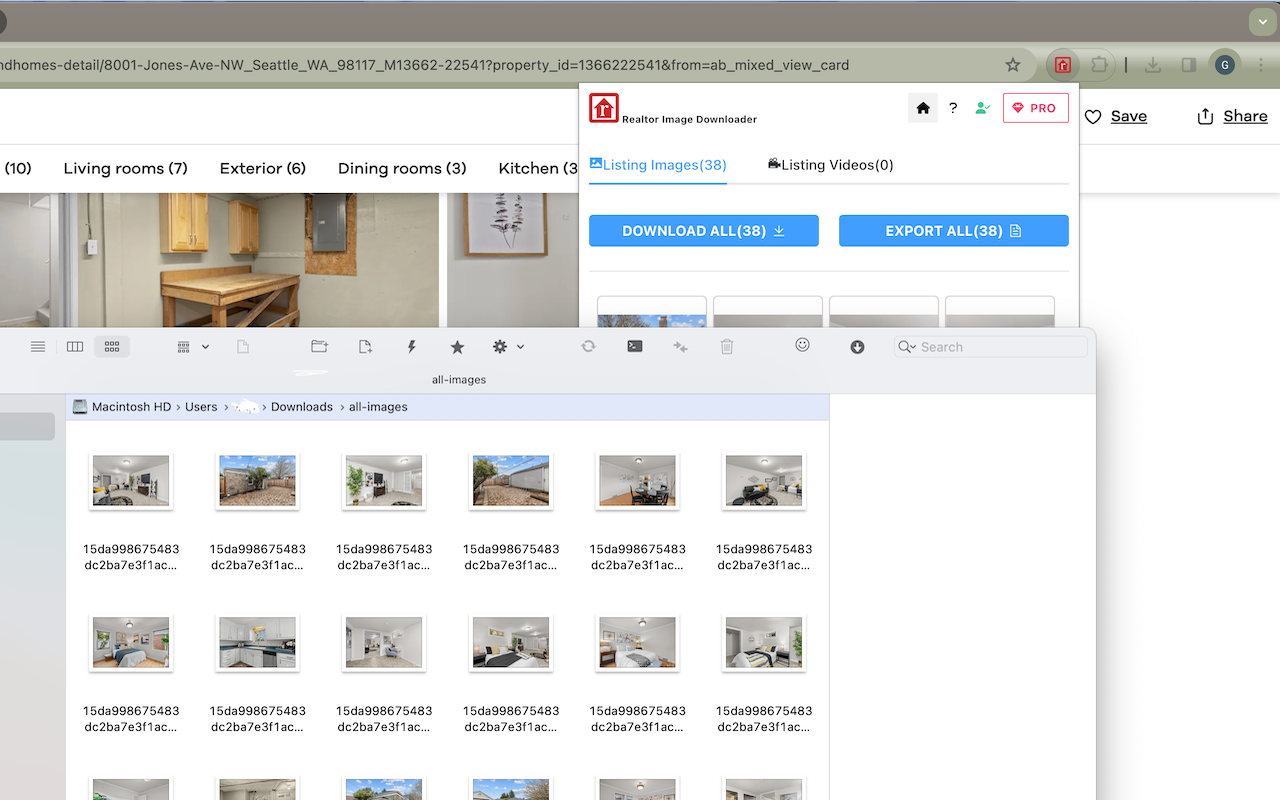1280x800 pixels.
Task: Select the dining table room thumbnail file
Action: [x=637, y=481]
